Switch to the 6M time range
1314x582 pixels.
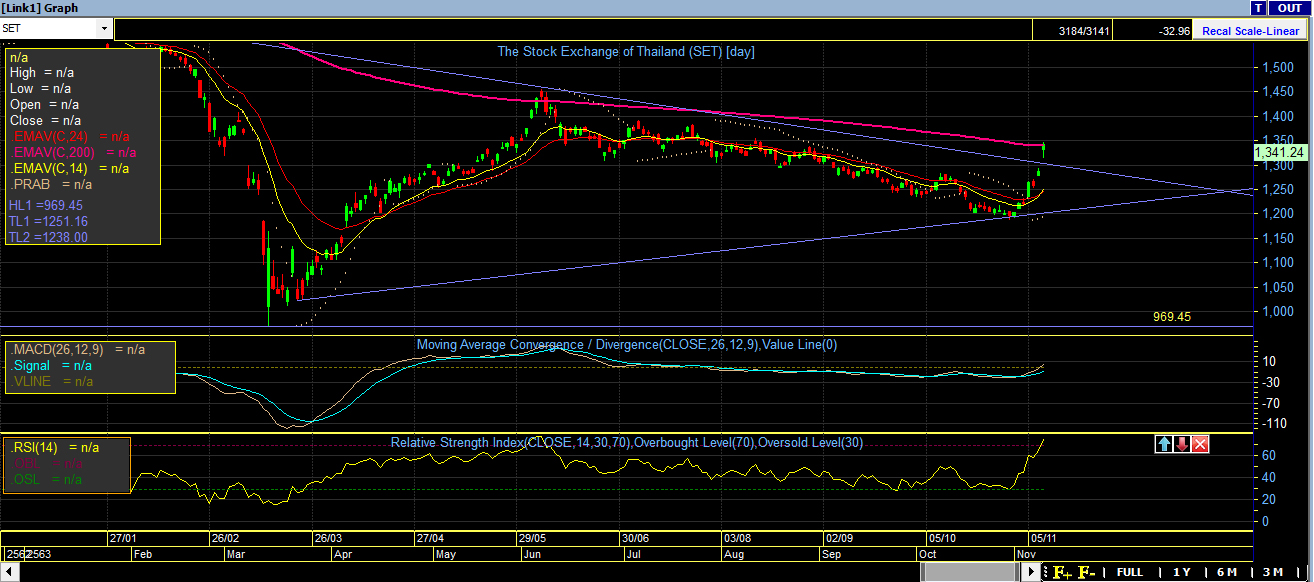(1226, 572)
